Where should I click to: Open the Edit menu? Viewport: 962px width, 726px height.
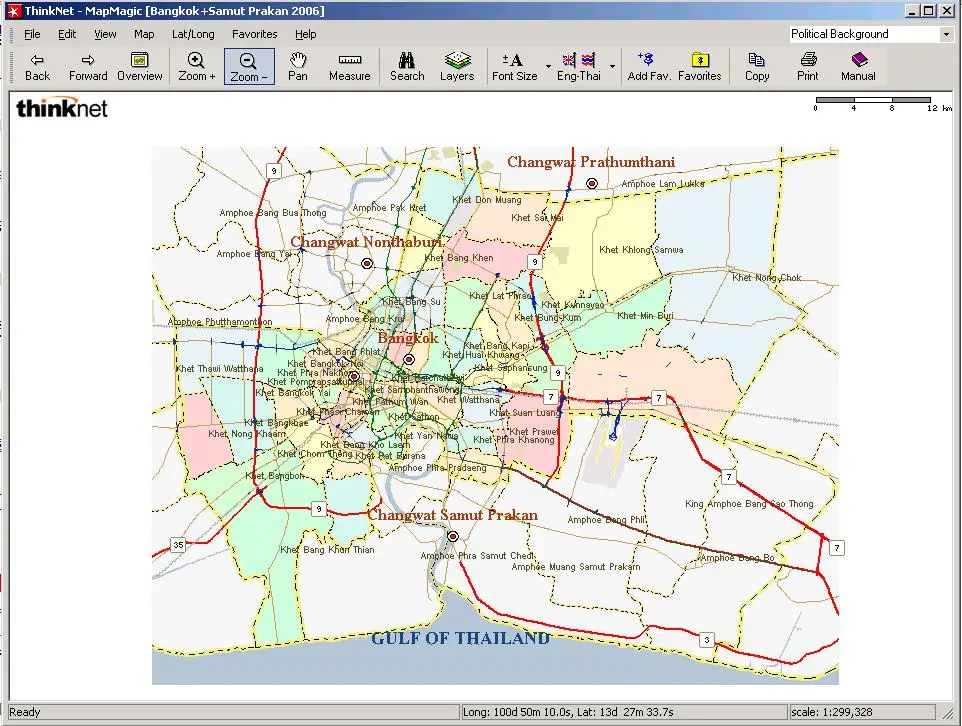pos(67,34)
